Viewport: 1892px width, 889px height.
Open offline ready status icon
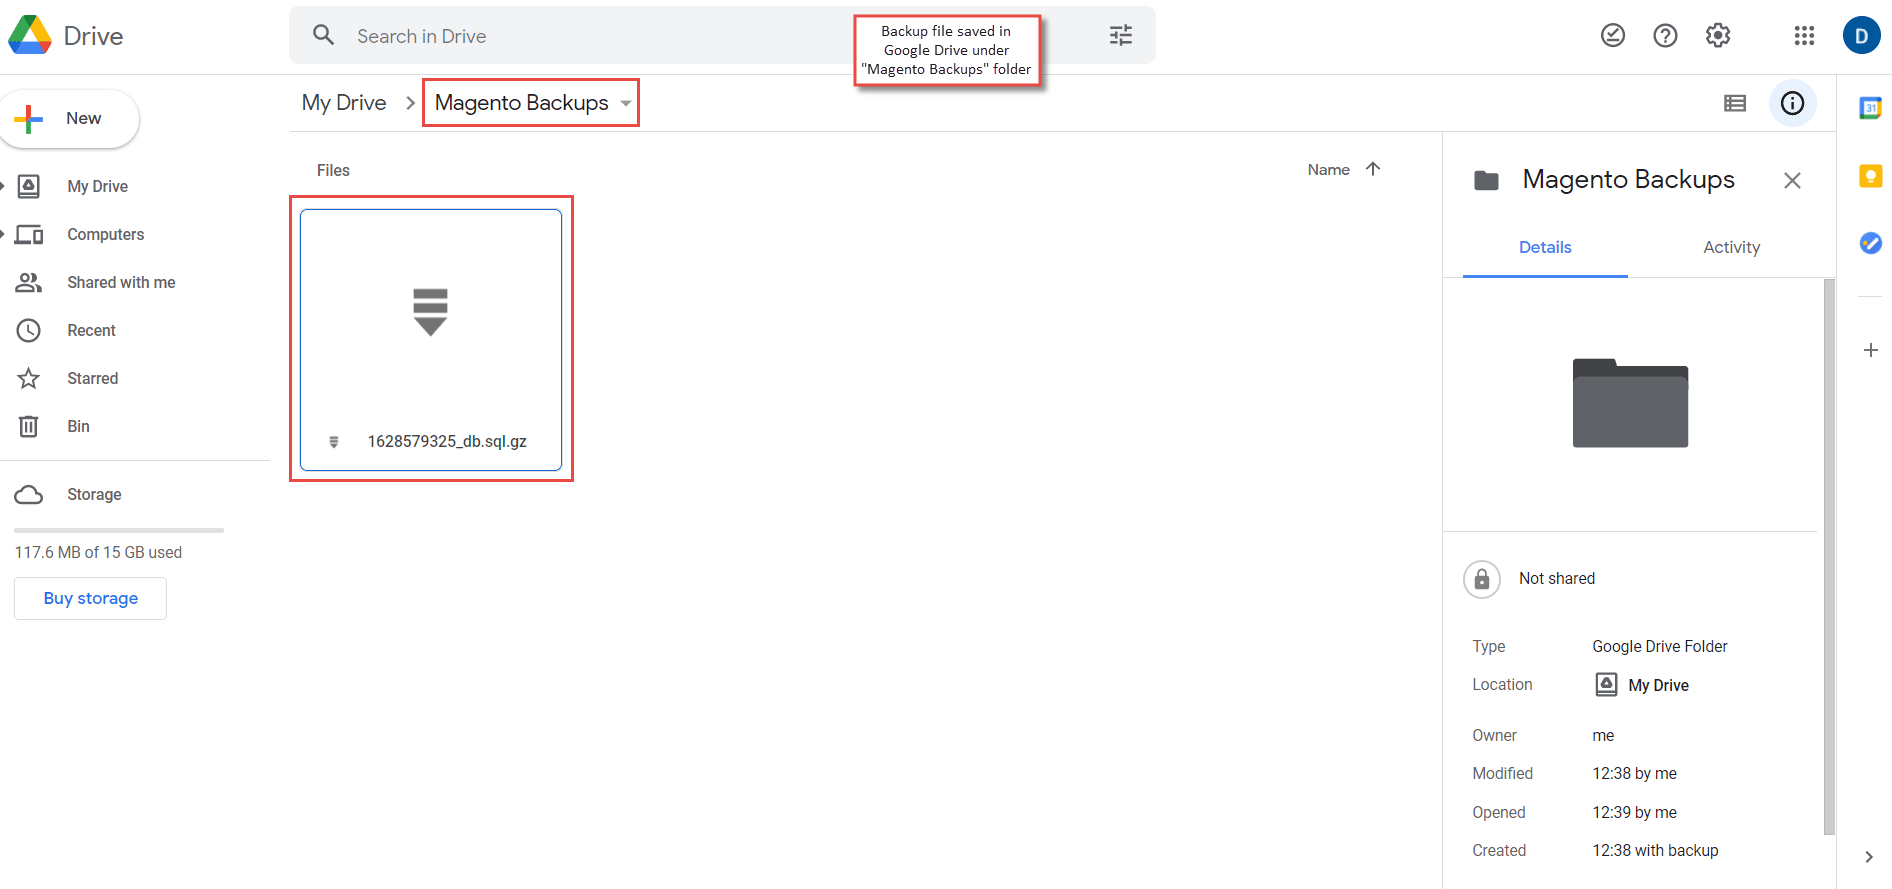[x=1613, y=36]
